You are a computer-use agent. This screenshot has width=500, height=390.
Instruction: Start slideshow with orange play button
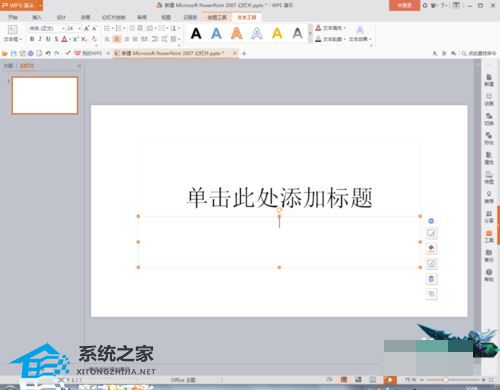point(390,380)
